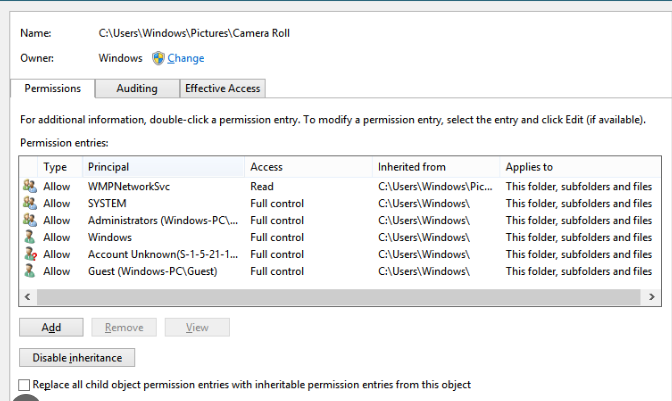Select the Permissions tab
The height and width of the screenshot is (401, 672).
click(53, 88)
